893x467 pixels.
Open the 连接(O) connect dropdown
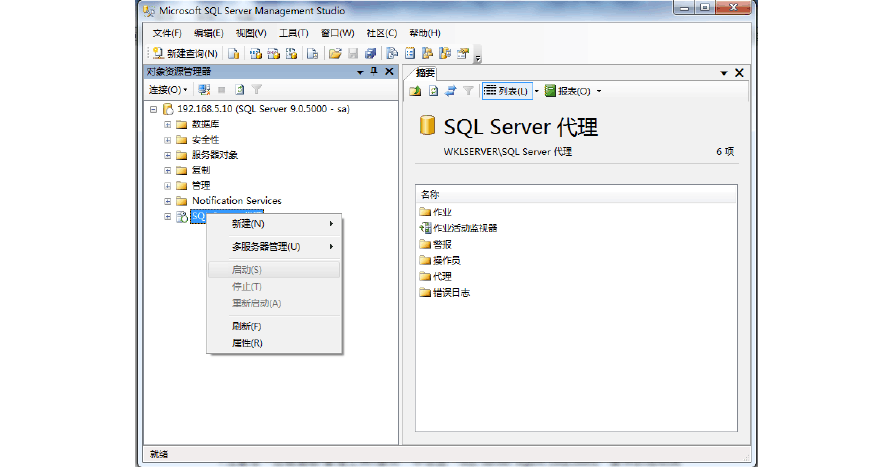point(168,89)
